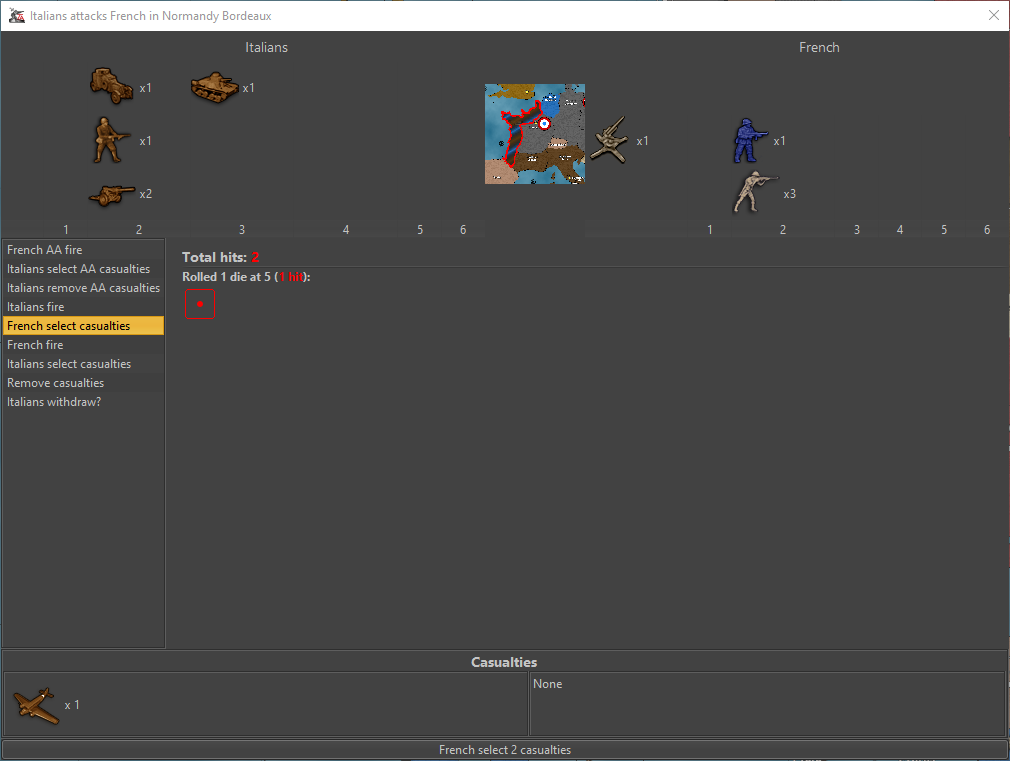Image resolution: width=1010 pixels, height=761 pixels.
Task: Select the French anti-aircraft gun icon
Action: click(x=609, y=140)
